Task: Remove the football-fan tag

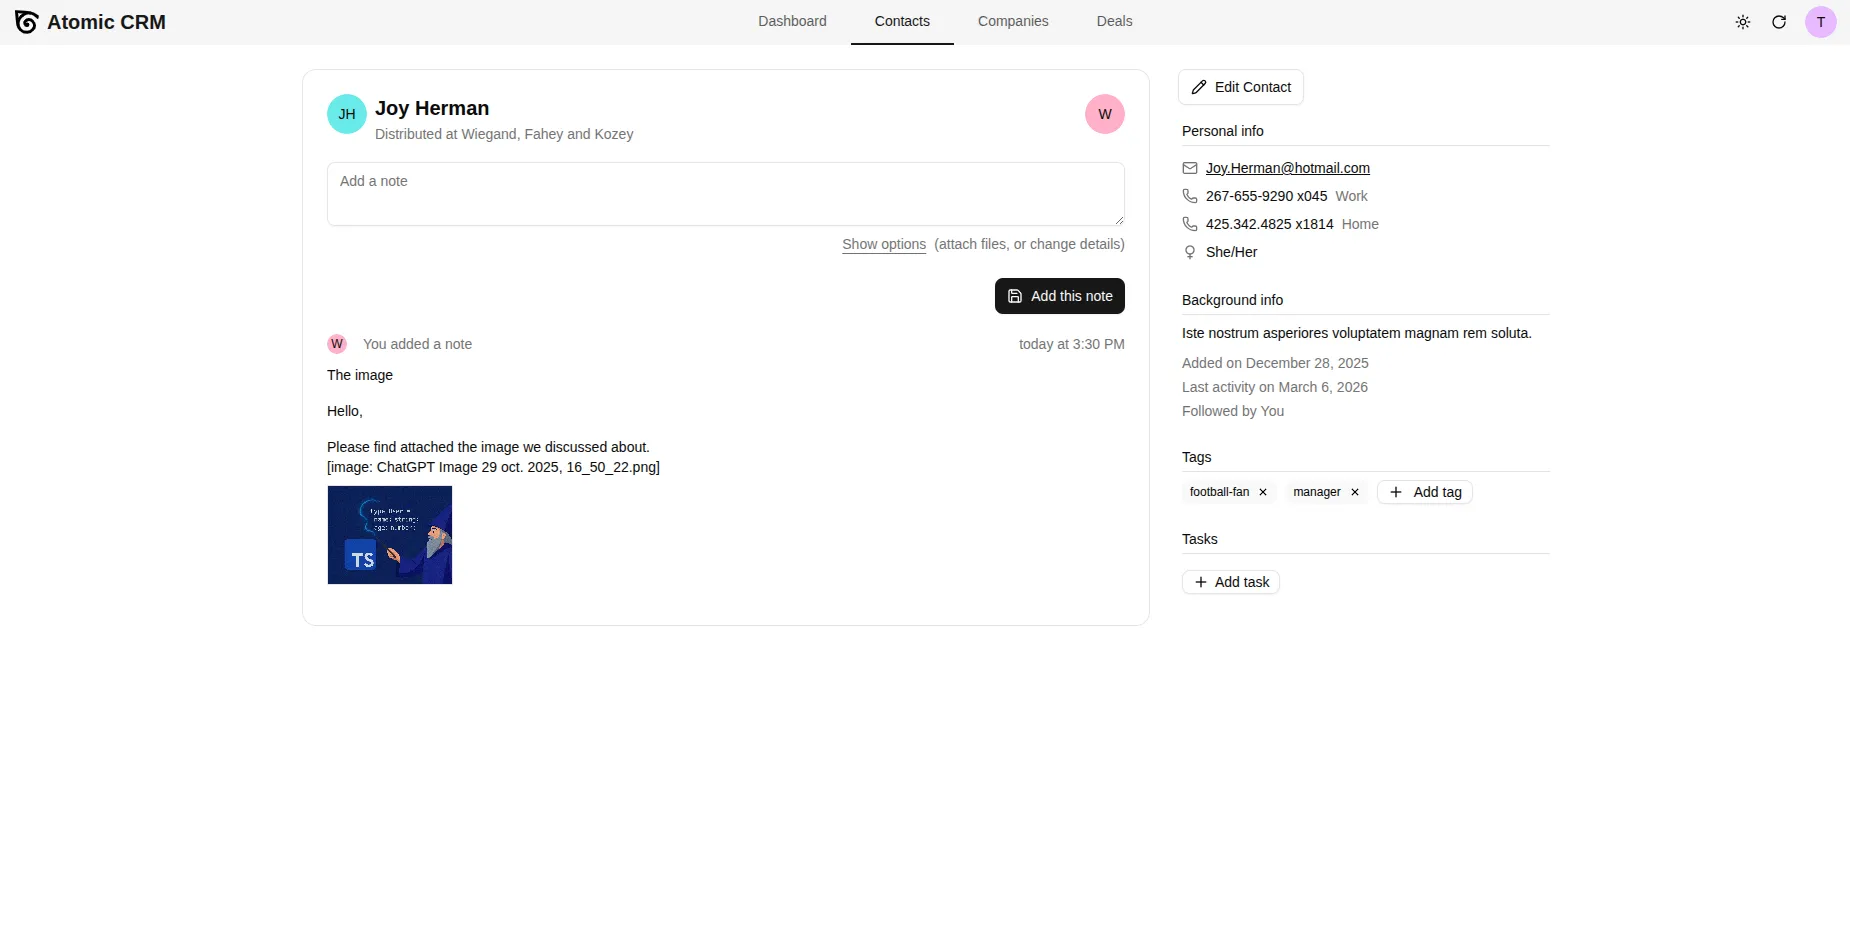Action: [1263, 492]
